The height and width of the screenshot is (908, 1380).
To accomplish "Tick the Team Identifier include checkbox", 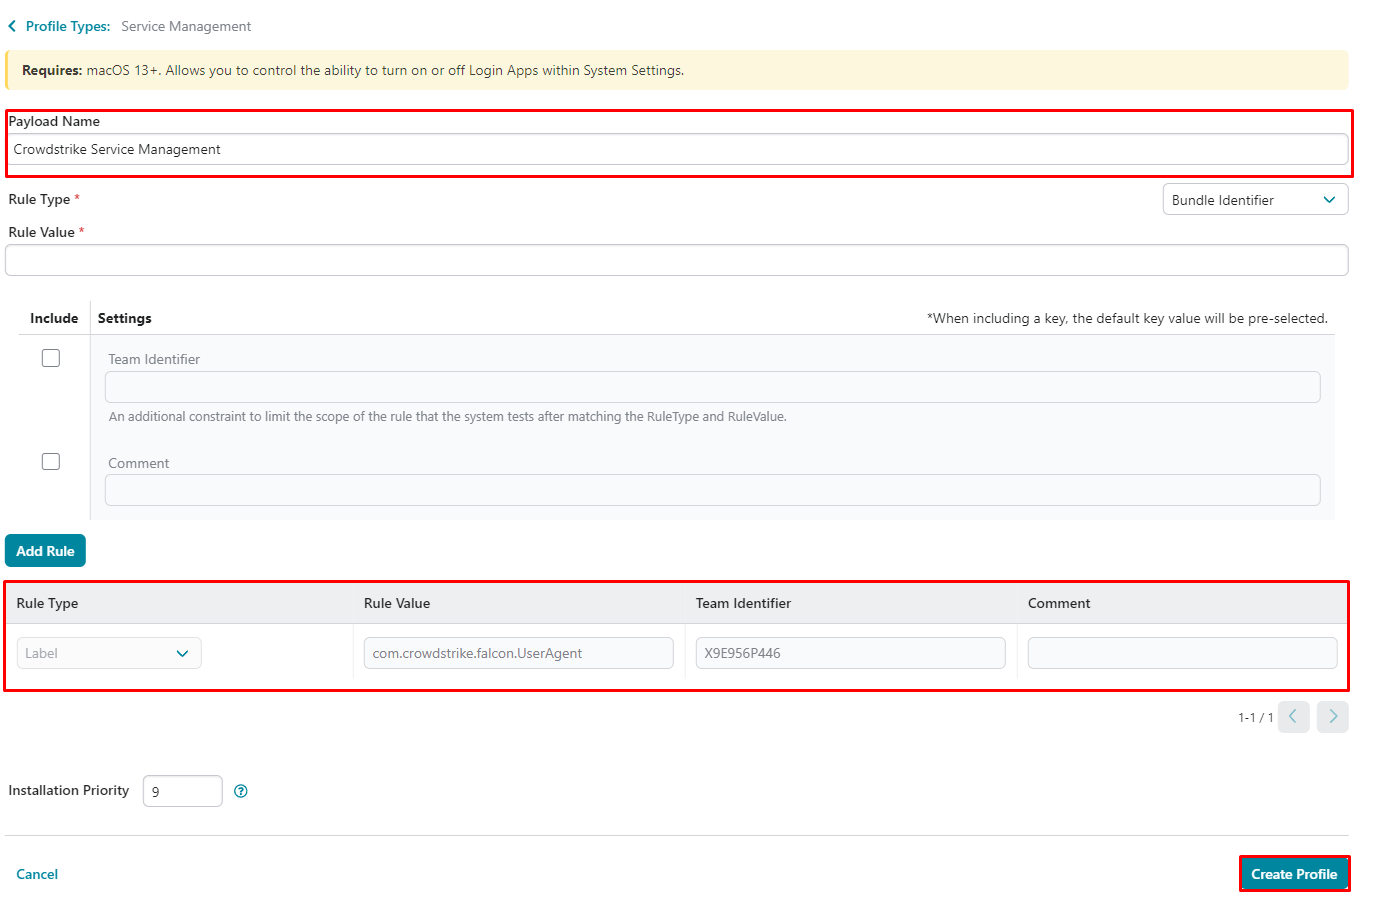I will pos(51,358).
